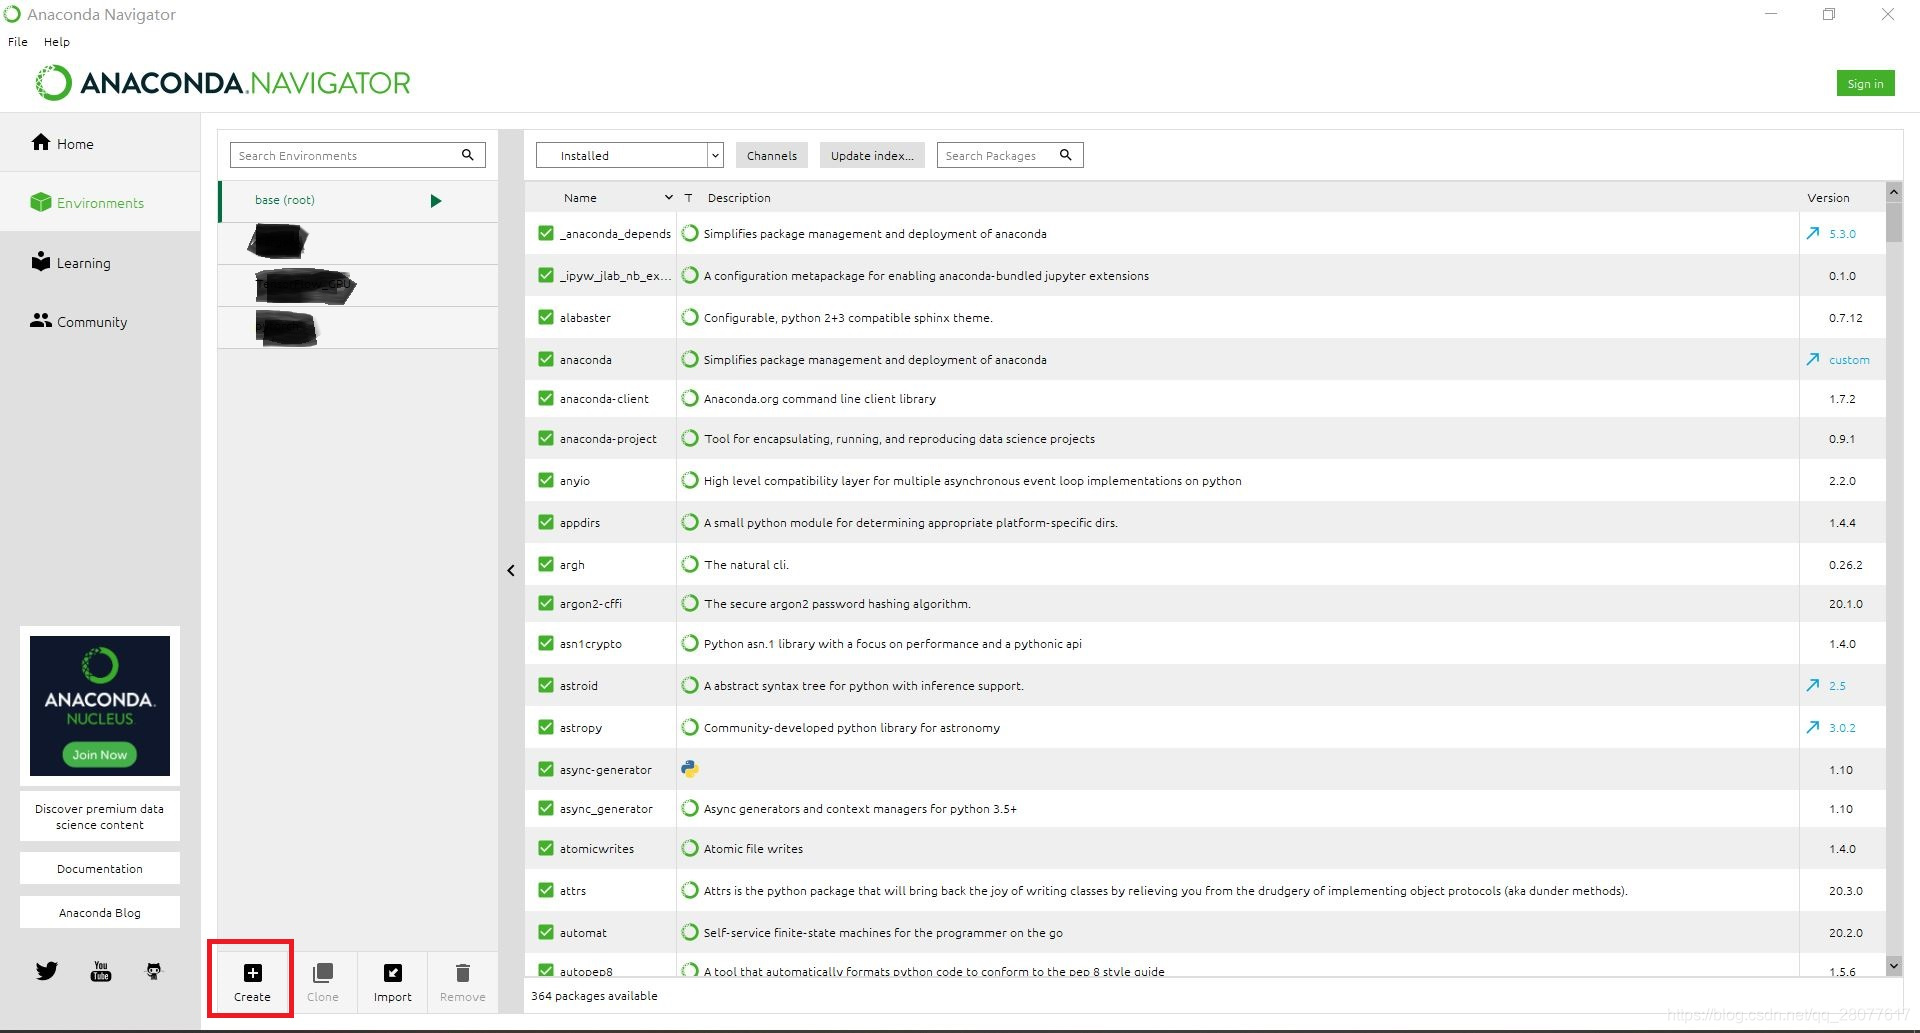Toggle the asn1crypto package checkbox
This screenshot has width=1920, height=1033.
(x=546, y=643)
